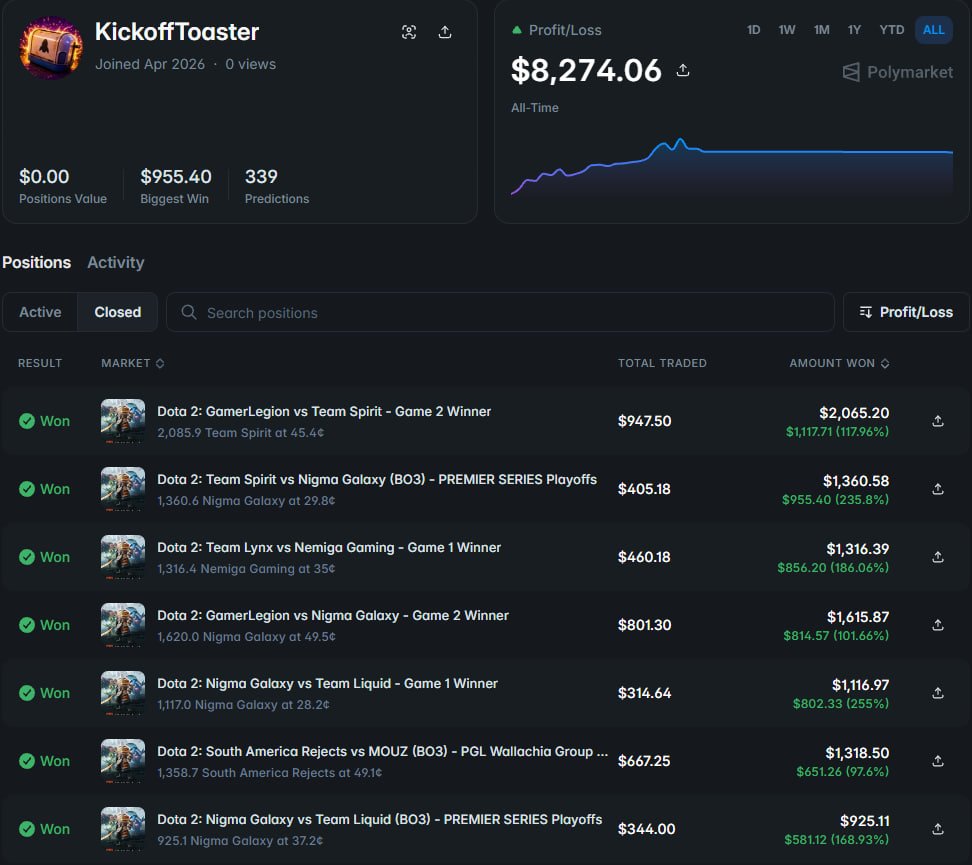Image resolution: width=972 pixels, height=865 pixels.
Task: Open market Nigma Galaxy vs Team Liquid - Game 1 Winner
Action: [x=327, y=683]
